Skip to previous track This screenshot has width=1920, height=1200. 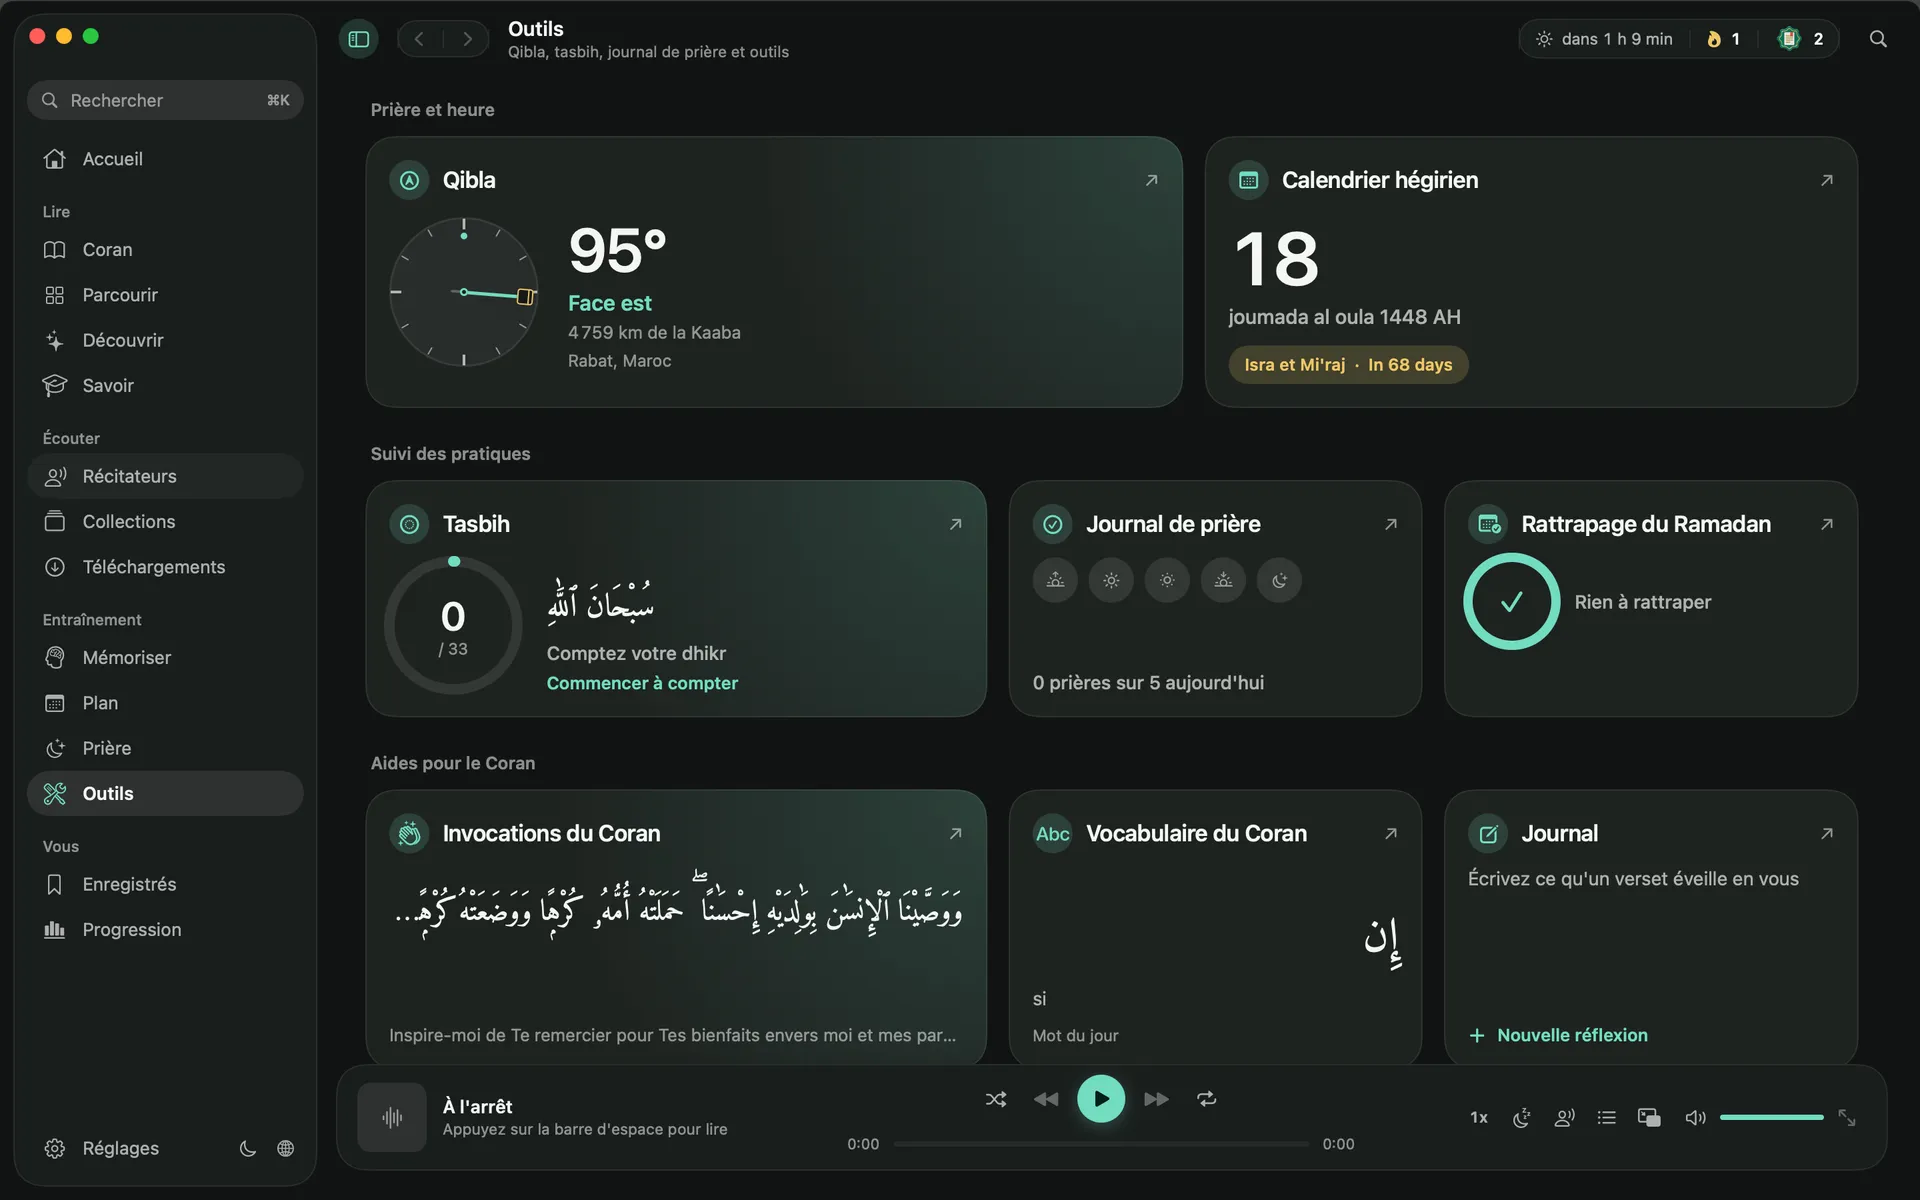1046,1099
